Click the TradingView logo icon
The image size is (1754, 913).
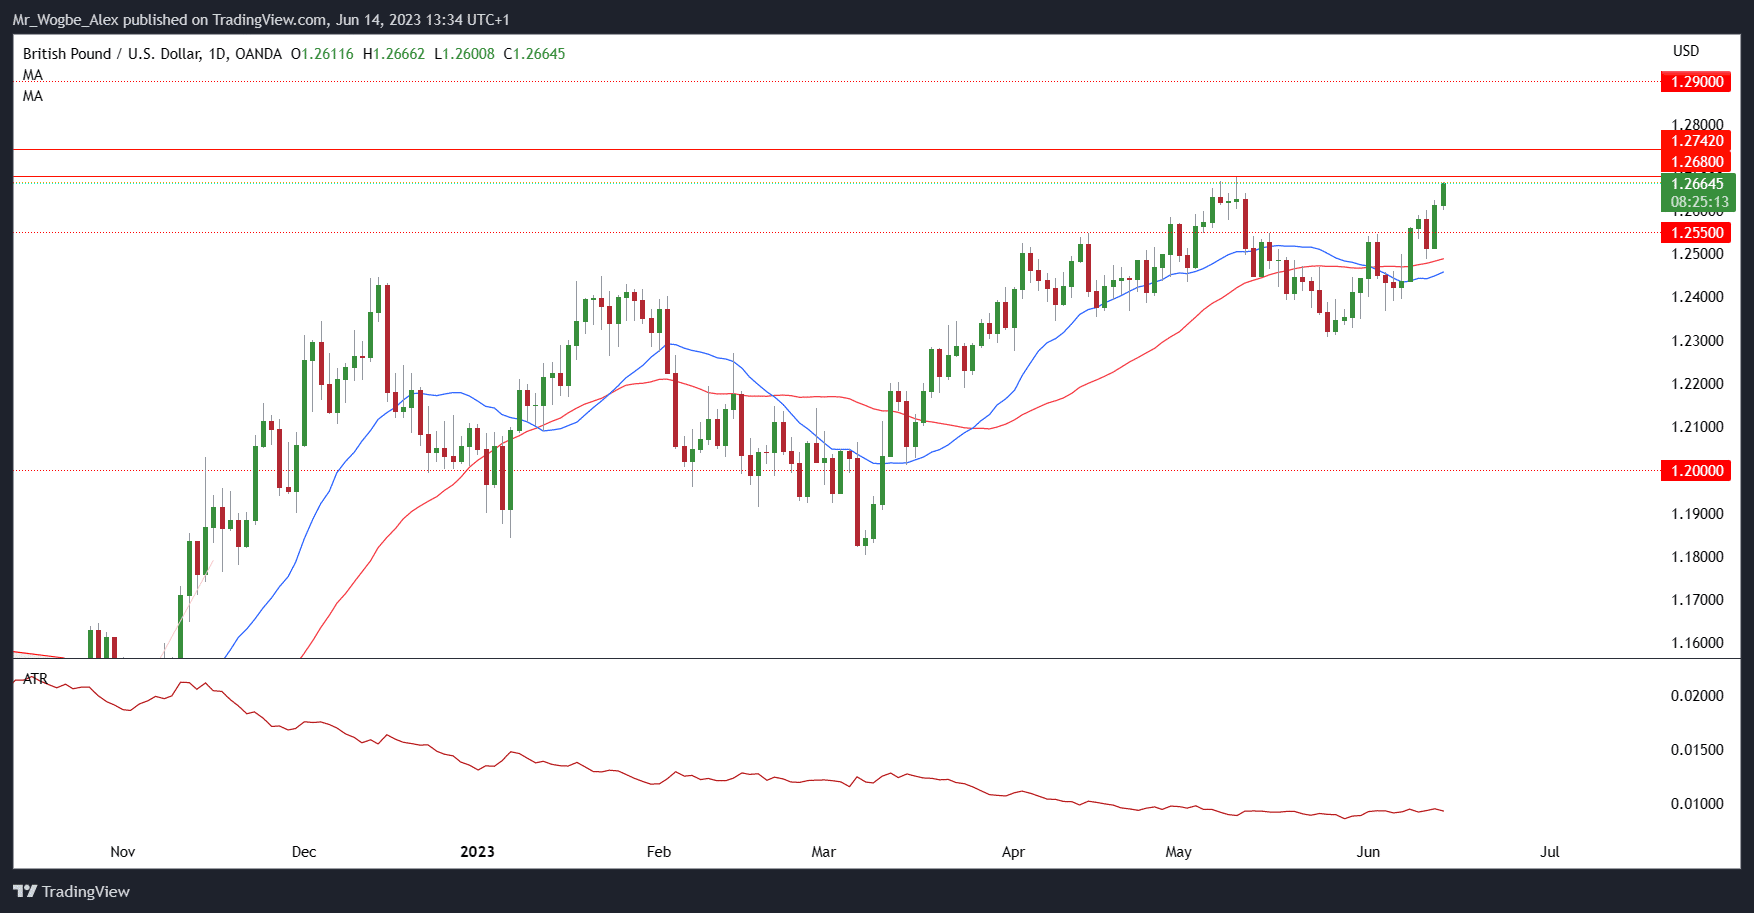(x=25, y=891)
